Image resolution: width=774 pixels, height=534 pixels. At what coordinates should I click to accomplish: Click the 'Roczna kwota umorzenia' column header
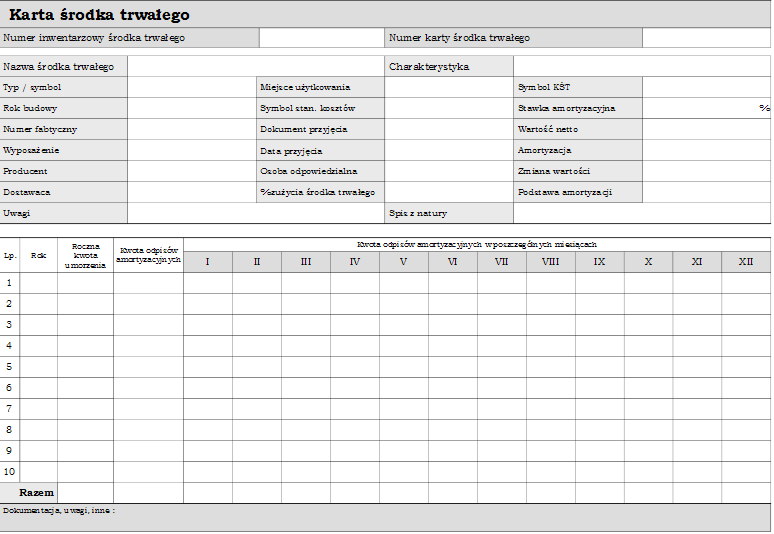pos(85,255)
